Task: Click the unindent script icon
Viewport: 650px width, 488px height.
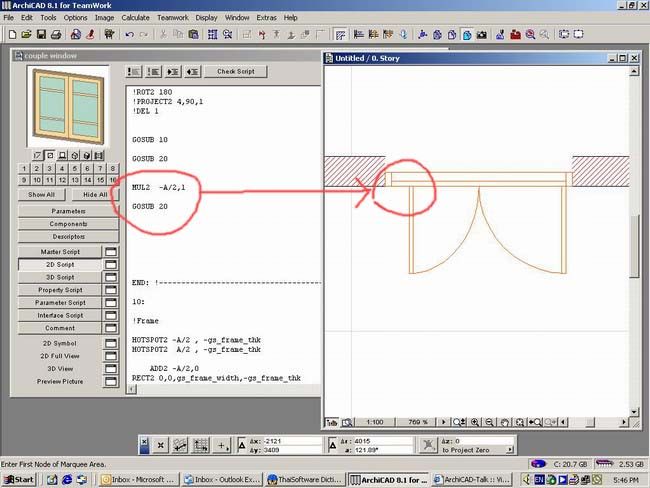Action: tap(192, 72)
